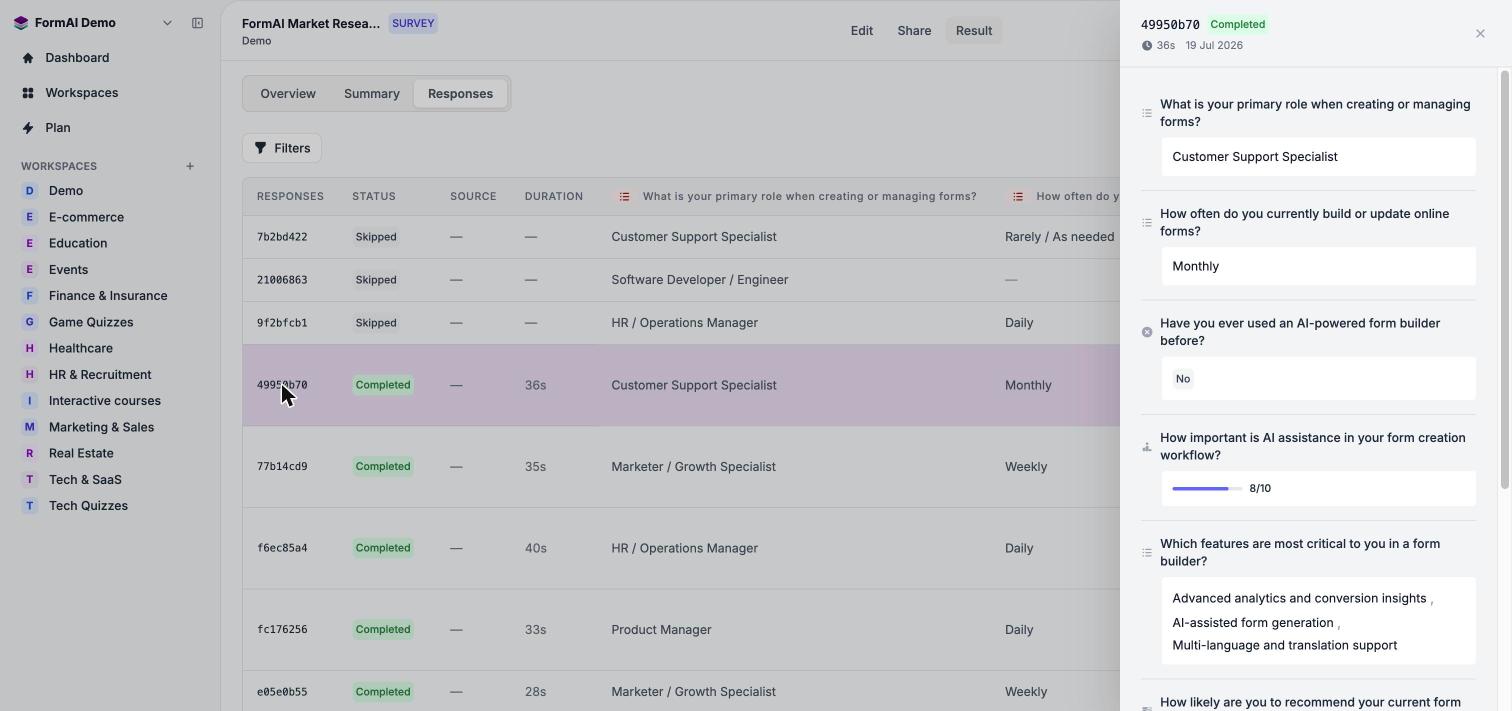Open Workspaces in the sidebar

click(x=81, y=93)
